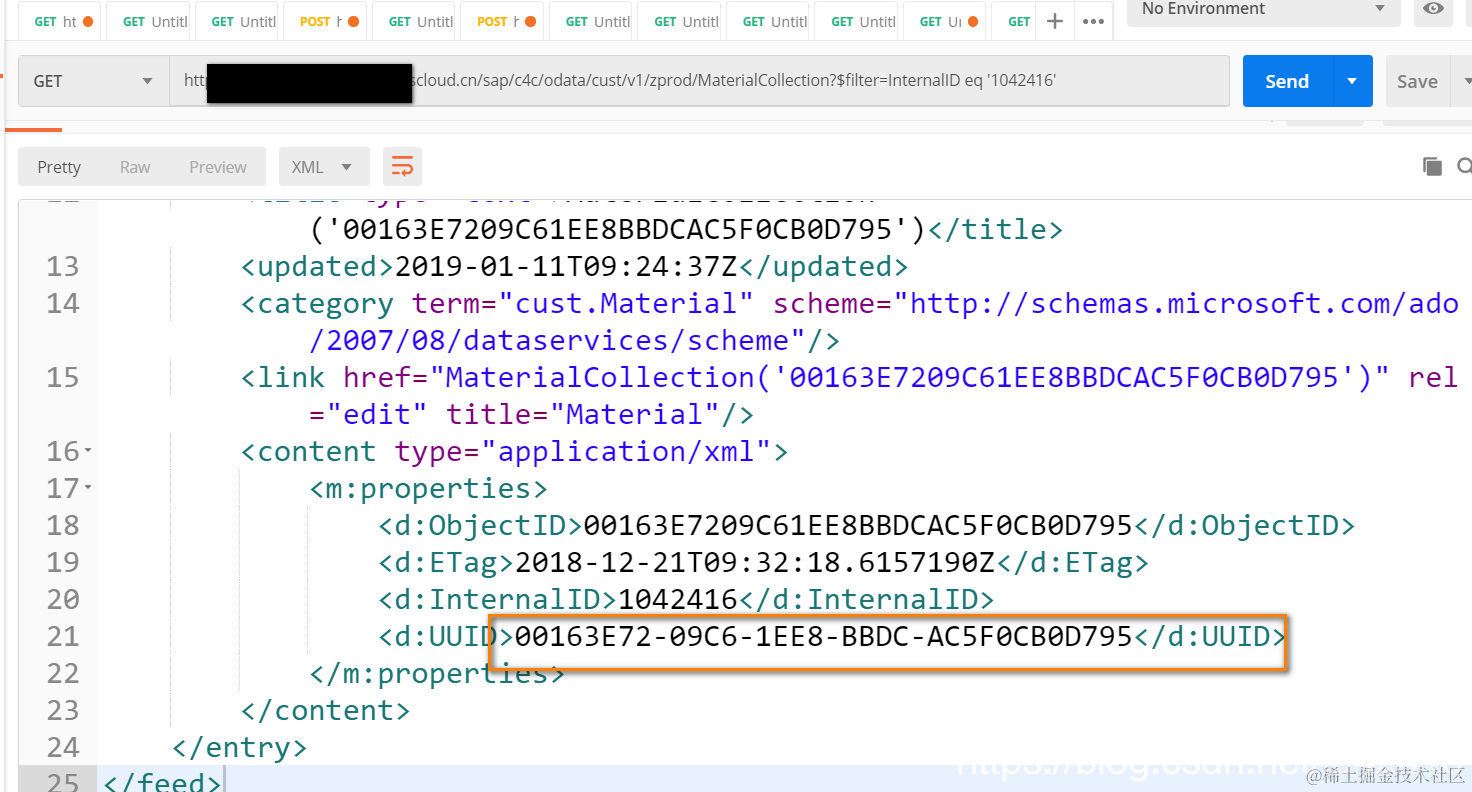This screenshot has height=792, width=1472.
Task: Open the tab options ellipsis menu
Action: coord(1093,21)
